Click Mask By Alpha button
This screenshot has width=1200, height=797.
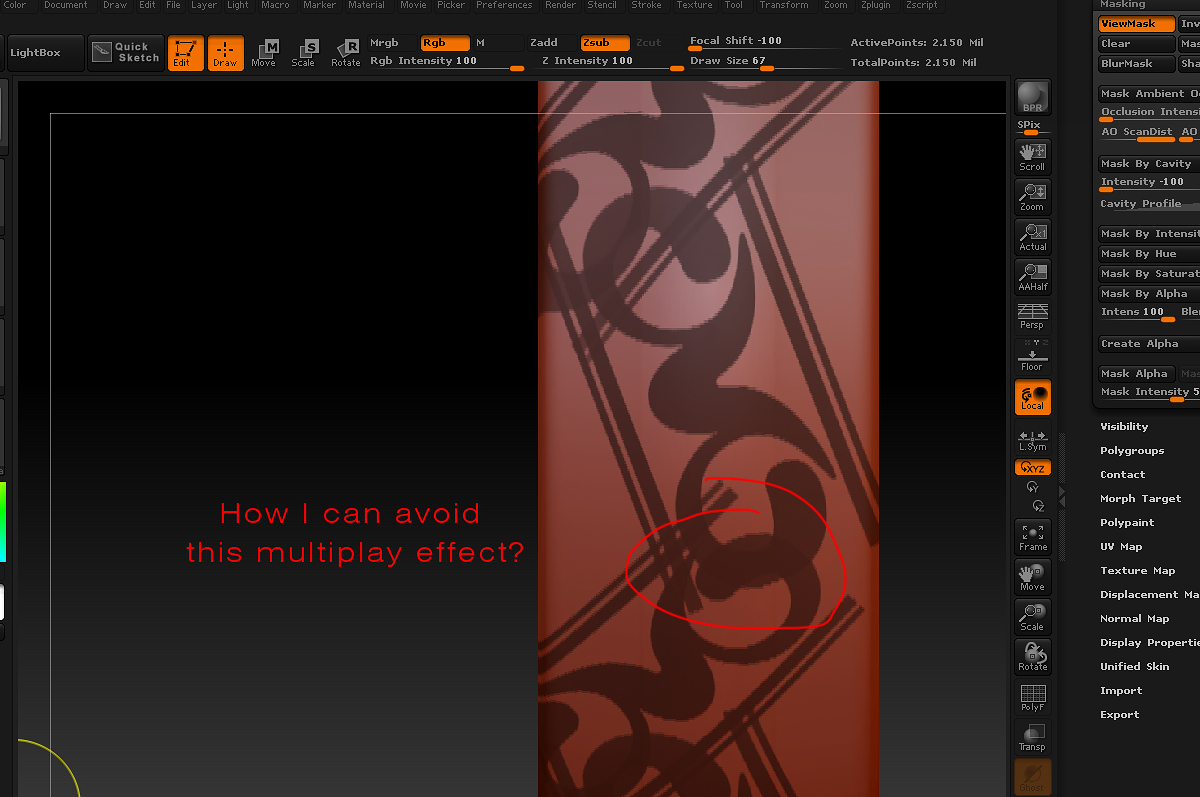pos(1149,294)
